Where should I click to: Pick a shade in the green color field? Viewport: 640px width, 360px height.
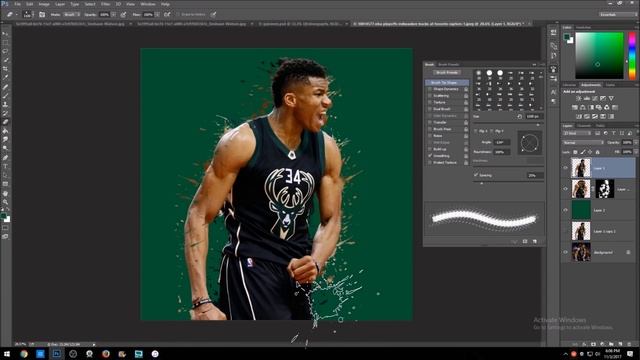coord(599,56)
